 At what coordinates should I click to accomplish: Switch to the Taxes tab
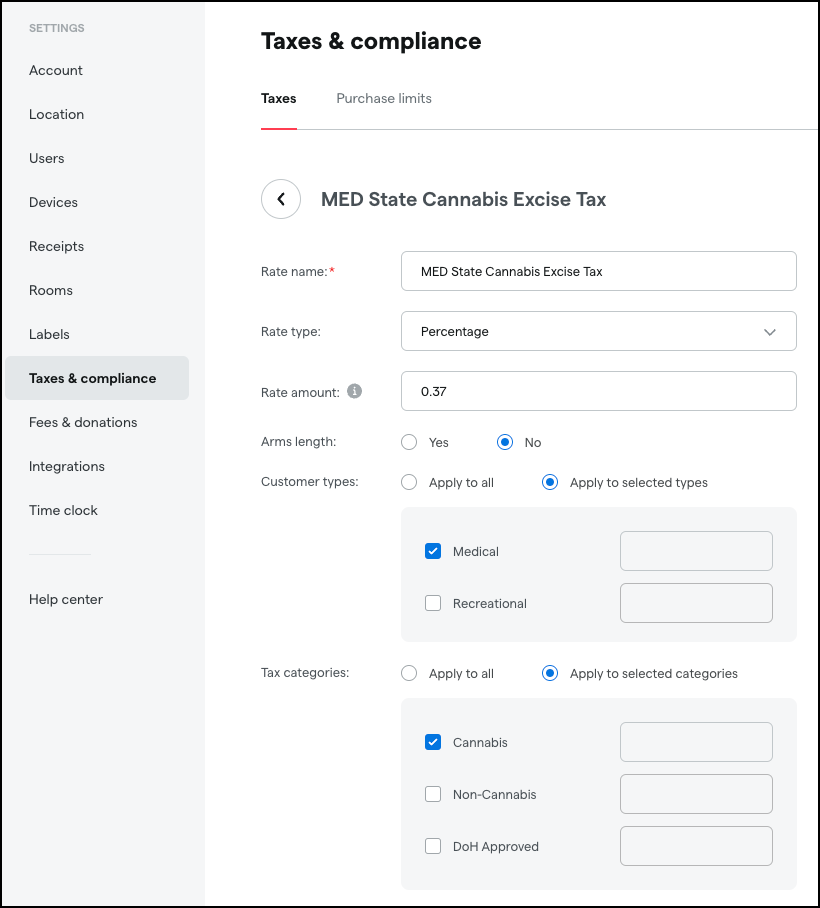point(279,98)
